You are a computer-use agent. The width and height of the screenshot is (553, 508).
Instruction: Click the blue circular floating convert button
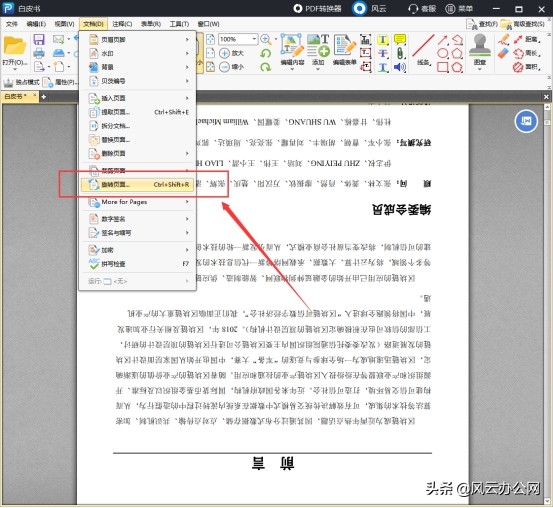pyautogui.click(x=526, y=121)
